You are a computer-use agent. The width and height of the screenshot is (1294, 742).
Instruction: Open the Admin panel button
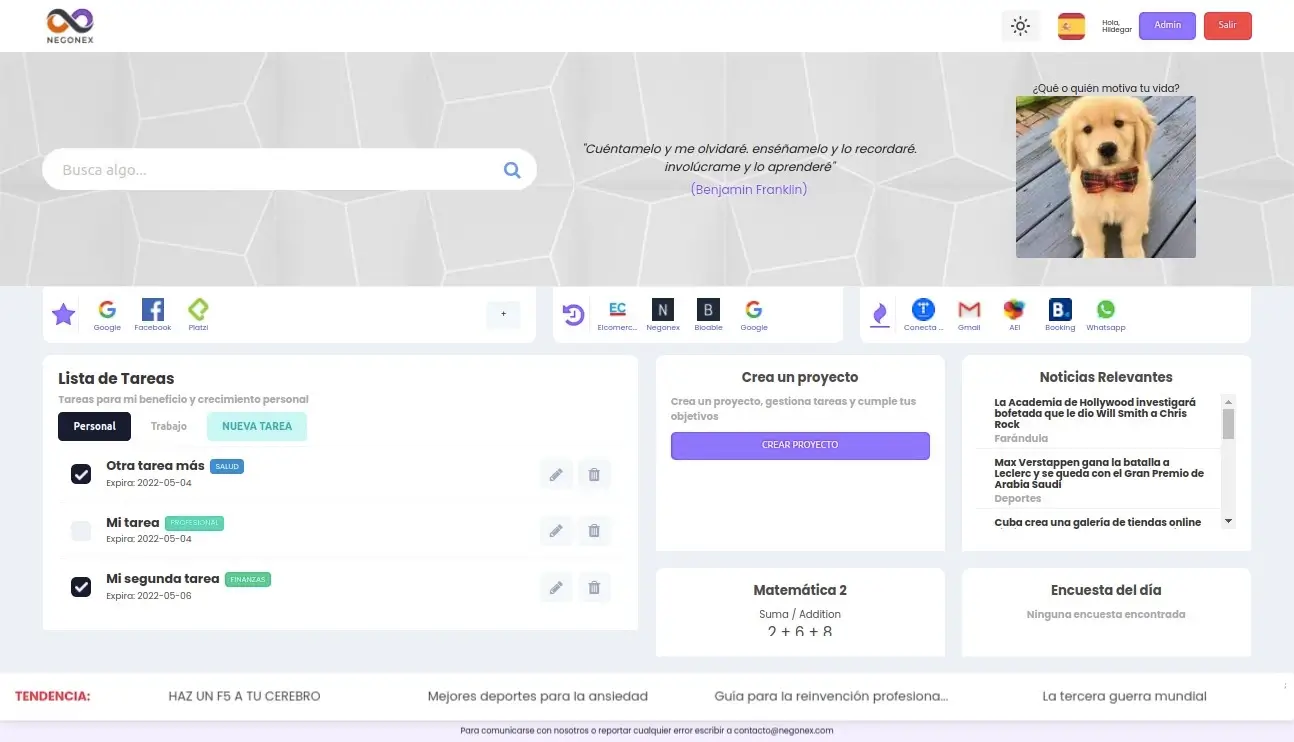tap(1167, 26)
